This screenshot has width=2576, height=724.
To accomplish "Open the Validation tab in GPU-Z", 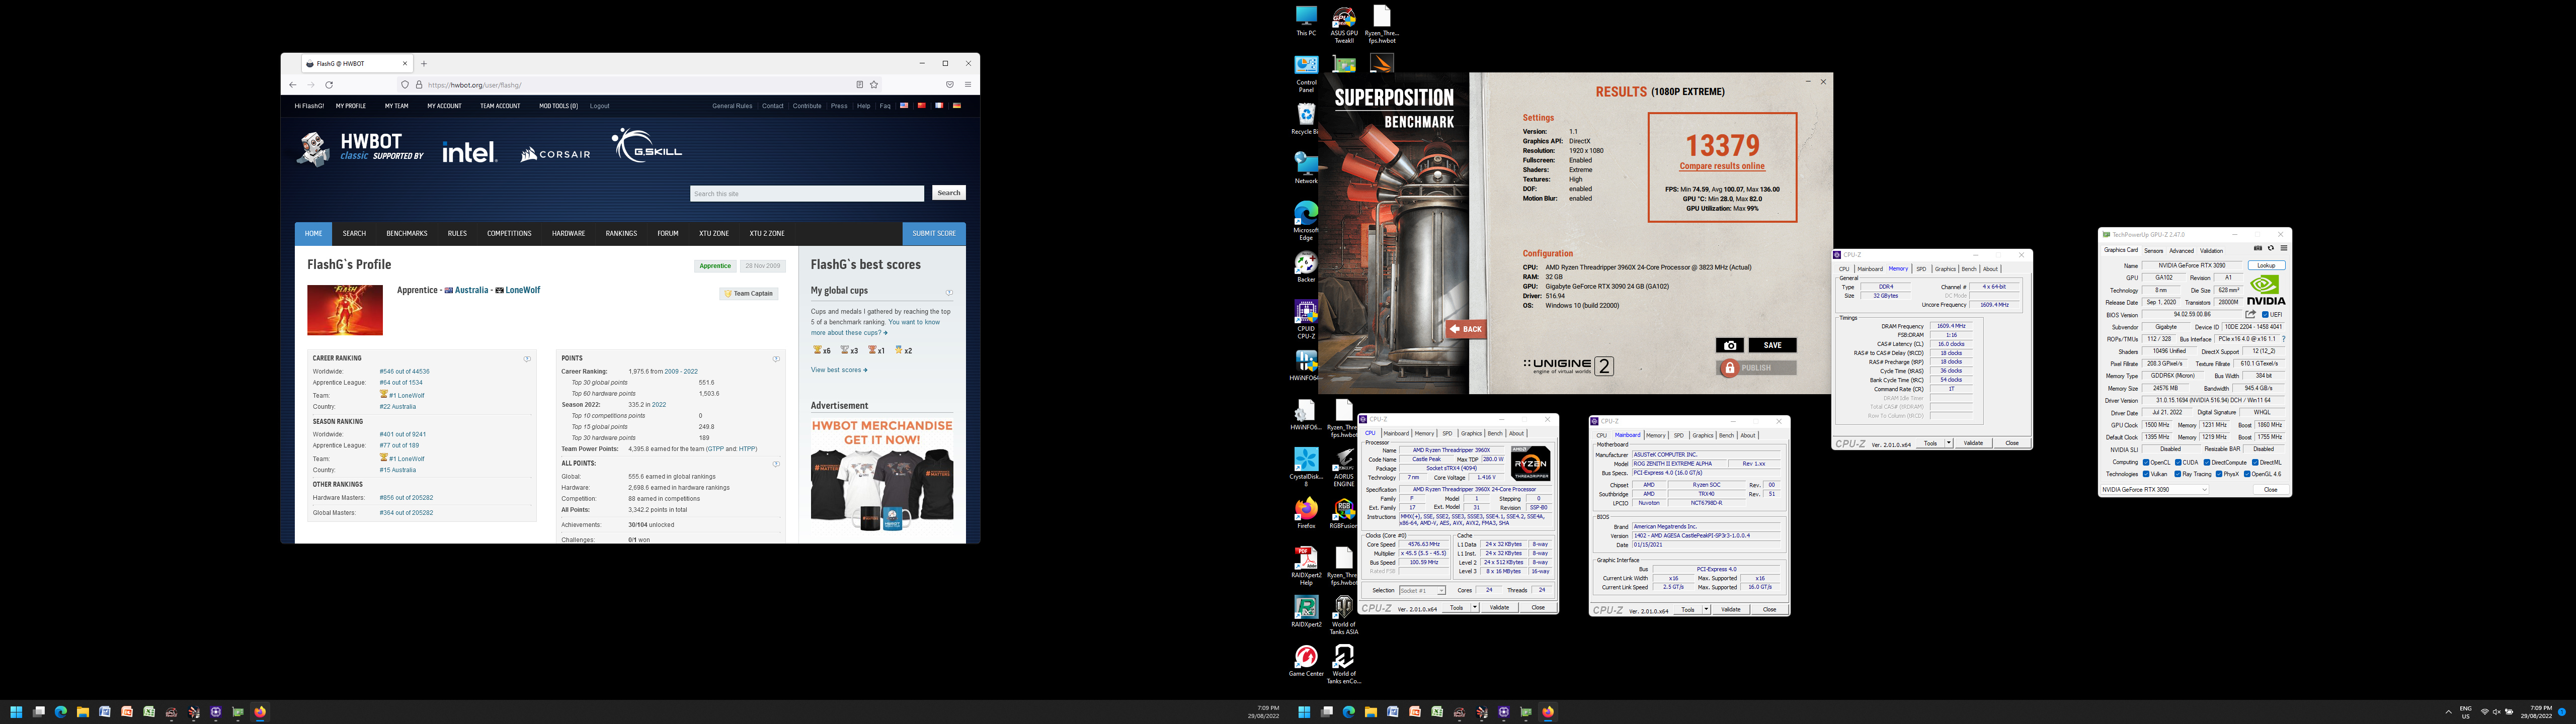I will 2212,251.
